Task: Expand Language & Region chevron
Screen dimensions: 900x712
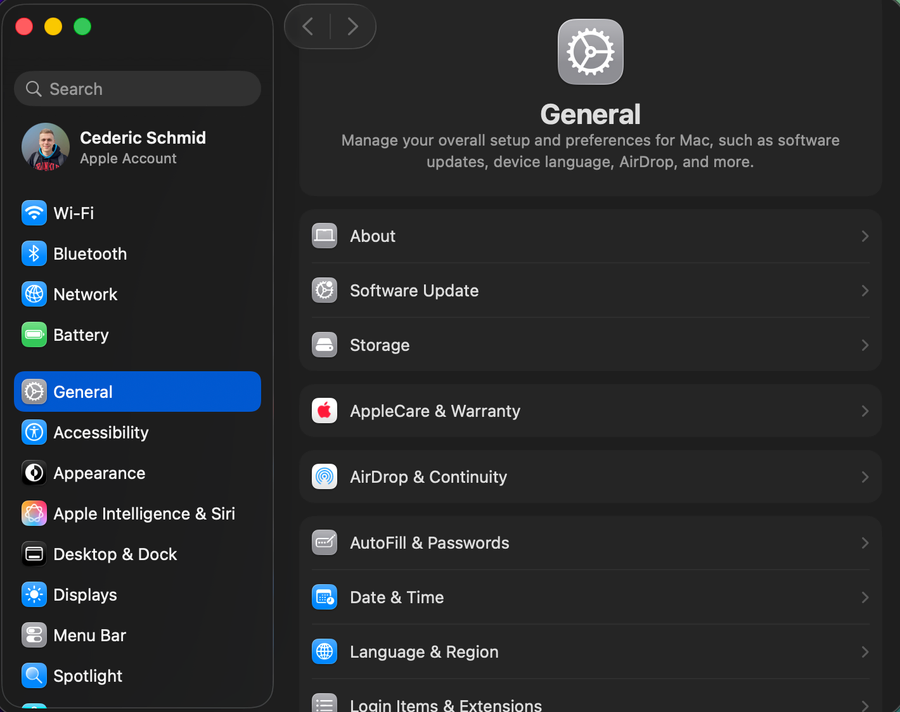Action: click(x=864, y=652)
